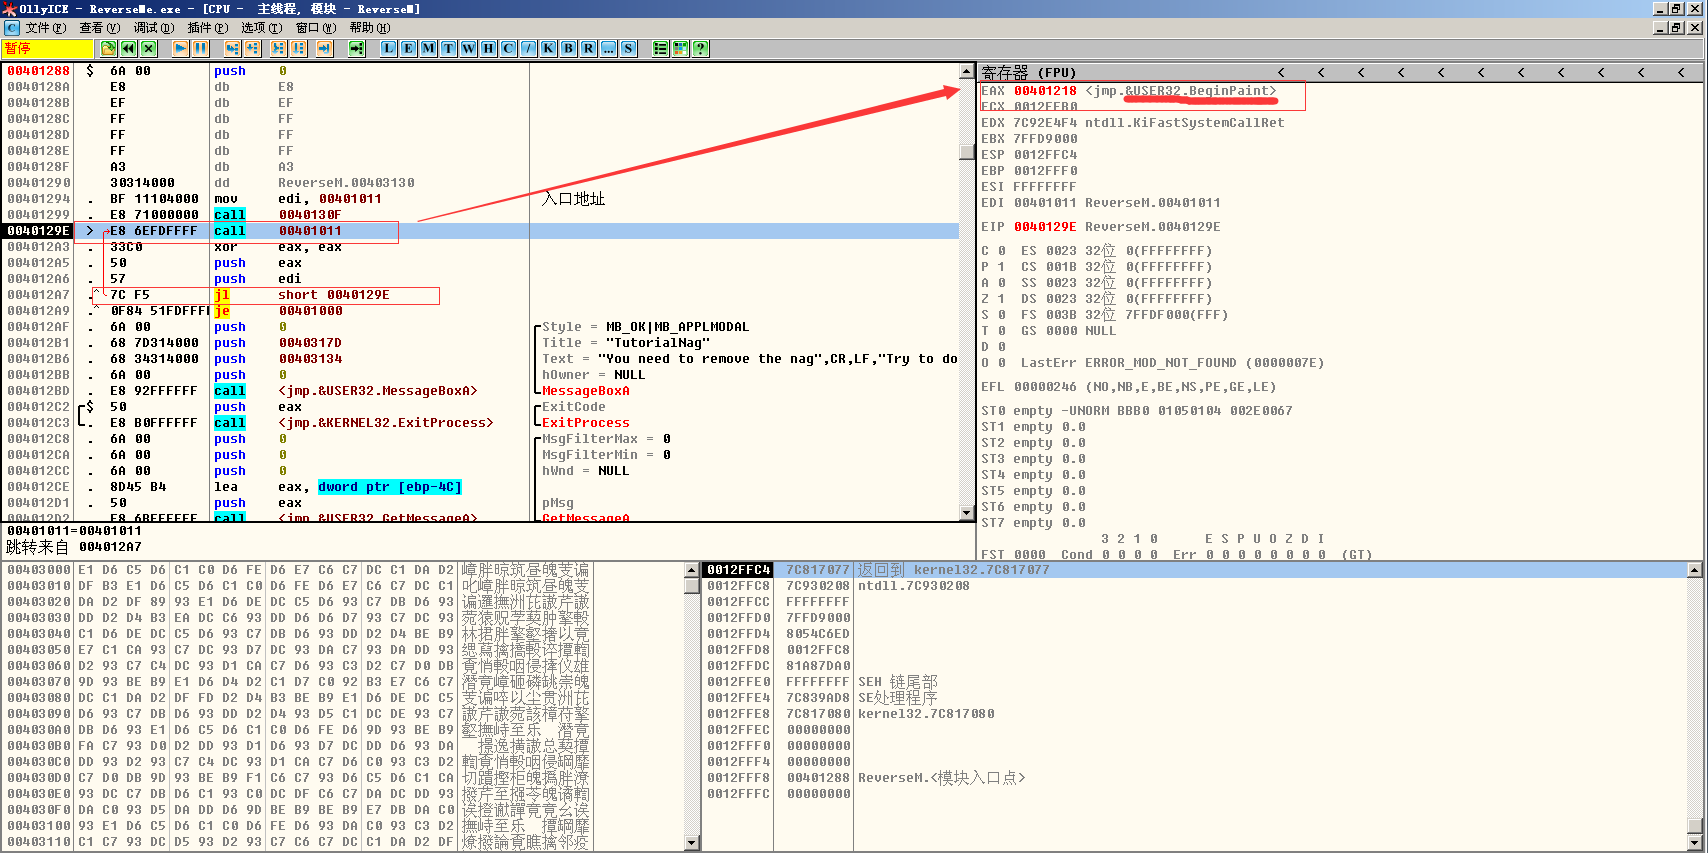The image size is (1708, 853).
Task: Click the hex dump scrollbar up arrow
Action: [x=691, y=570]
